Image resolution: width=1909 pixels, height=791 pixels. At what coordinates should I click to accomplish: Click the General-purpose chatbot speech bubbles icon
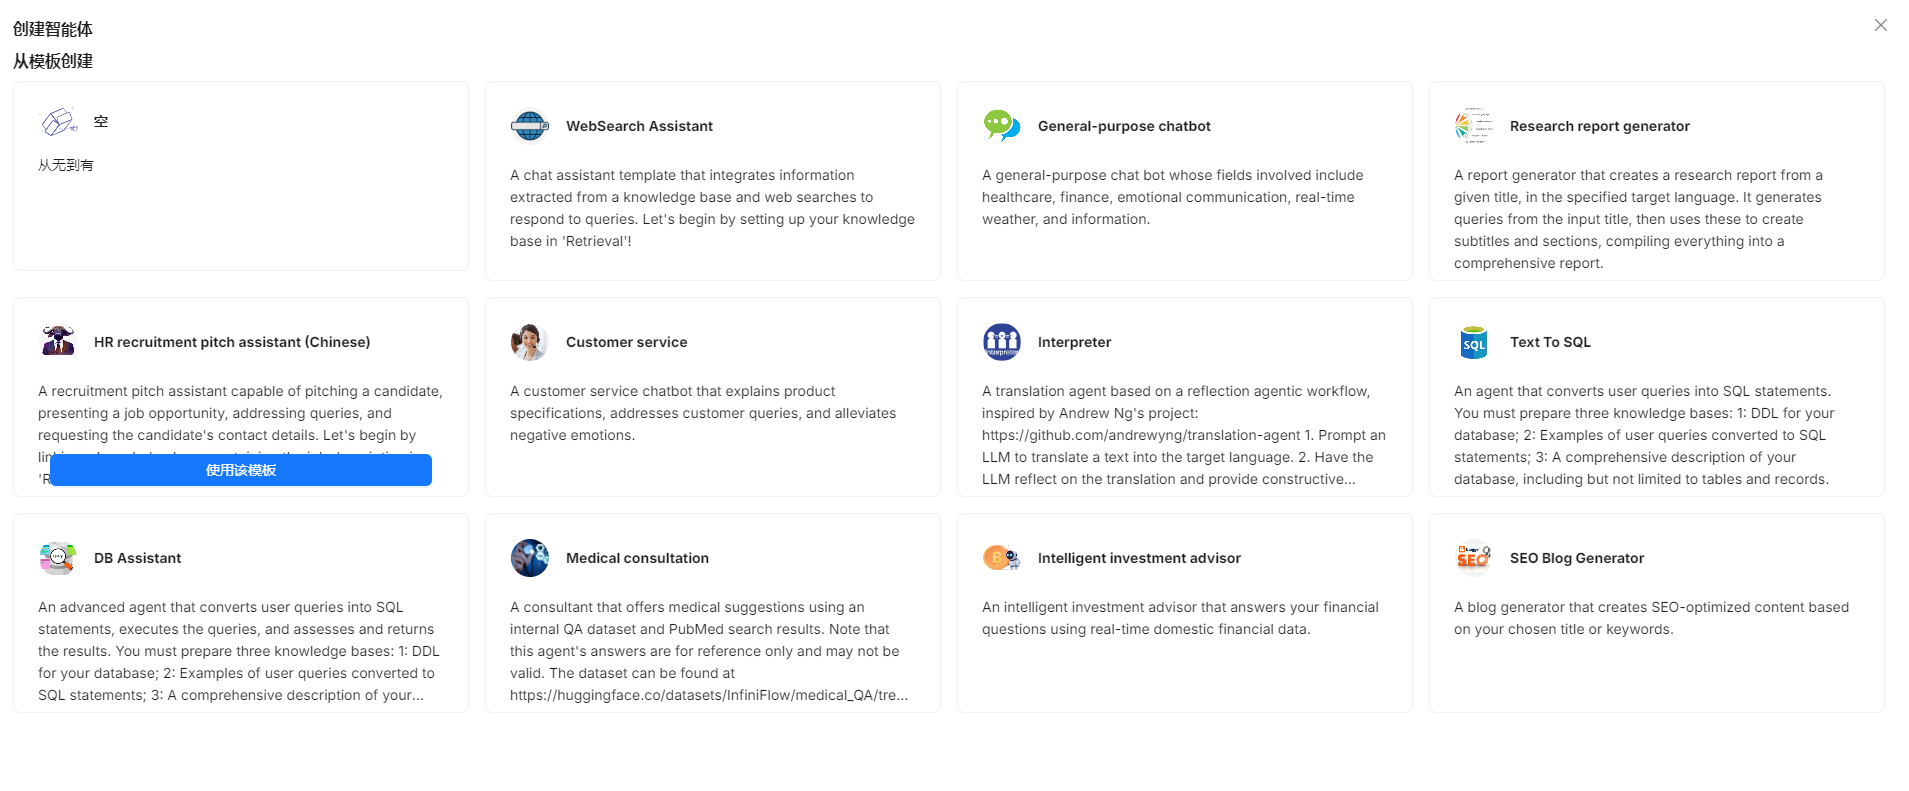[1001, 126]
